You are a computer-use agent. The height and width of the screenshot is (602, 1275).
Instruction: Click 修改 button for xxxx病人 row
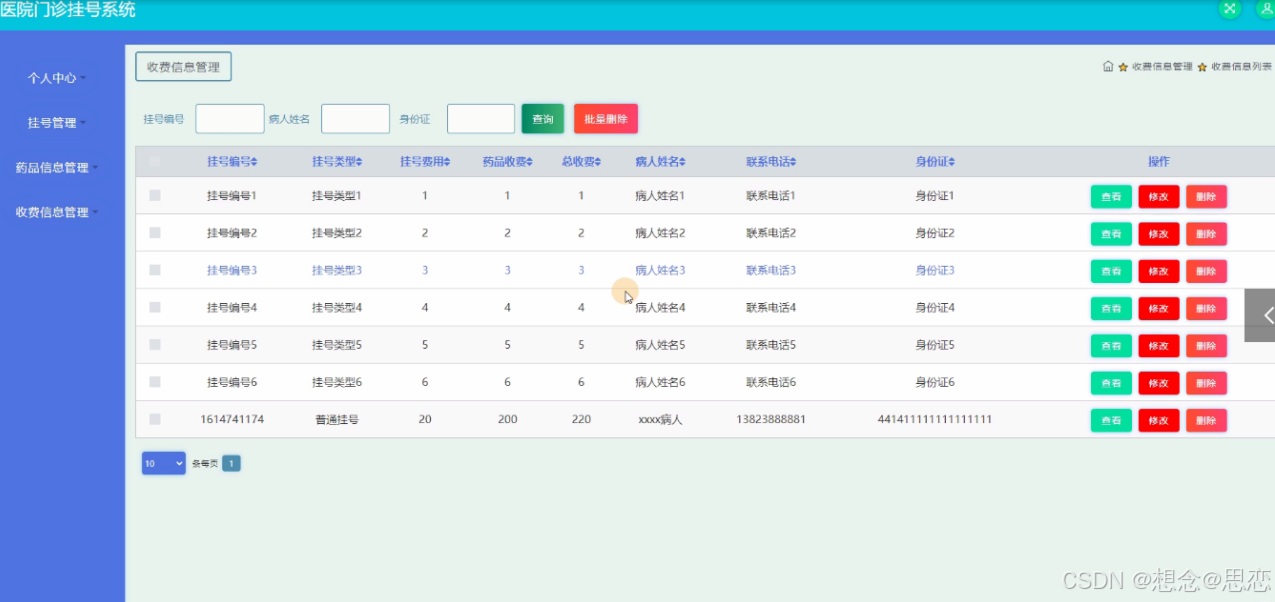[x=1159, y=420]
